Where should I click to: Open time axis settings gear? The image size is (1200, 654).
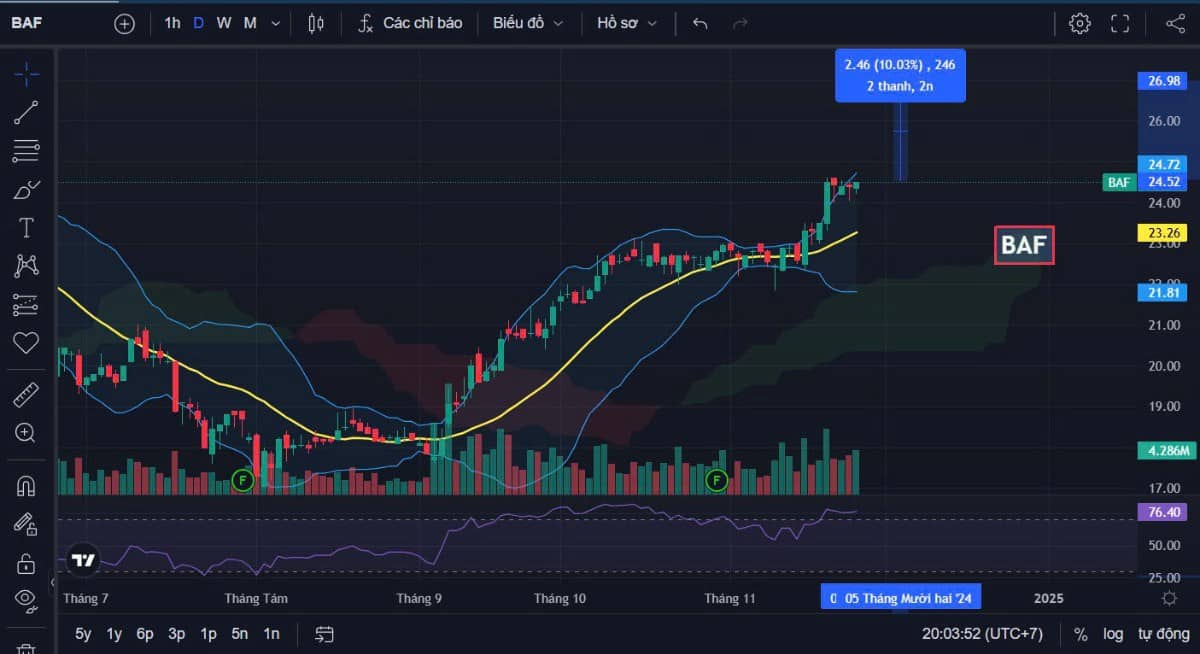[1169, 598]
